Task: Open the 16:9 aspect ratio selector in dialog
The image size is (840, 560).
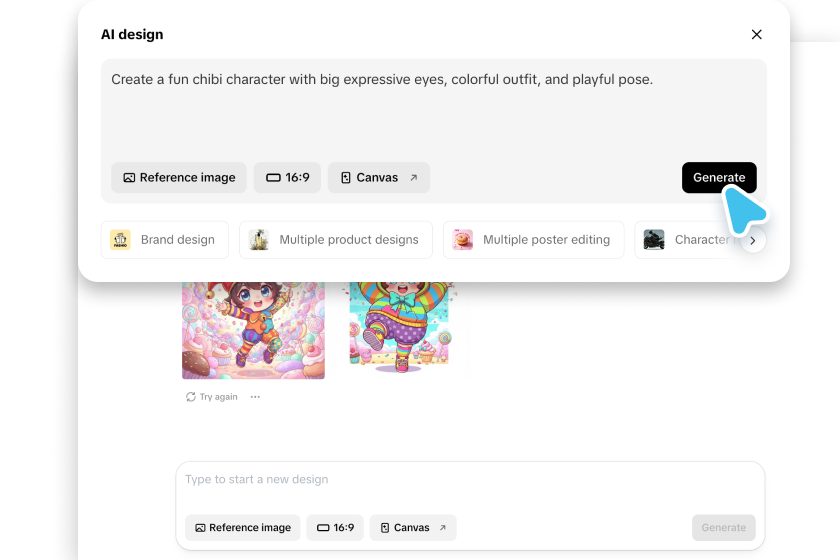Action: (287, 178)
